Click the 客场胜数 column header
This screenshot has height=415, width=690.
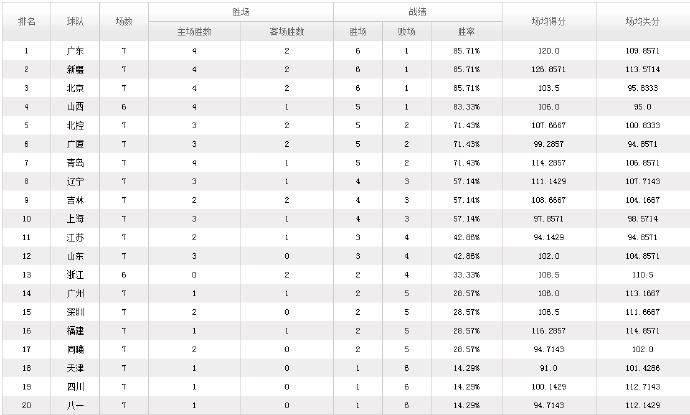pyautogui.click(x=287, y=32)
